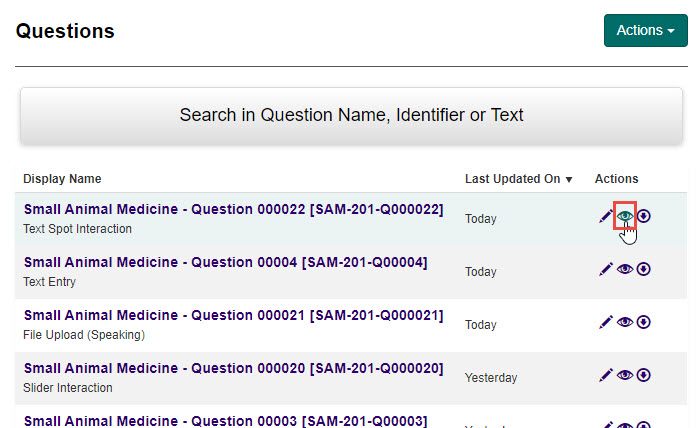Click the question search field

[x=351, y=115]
